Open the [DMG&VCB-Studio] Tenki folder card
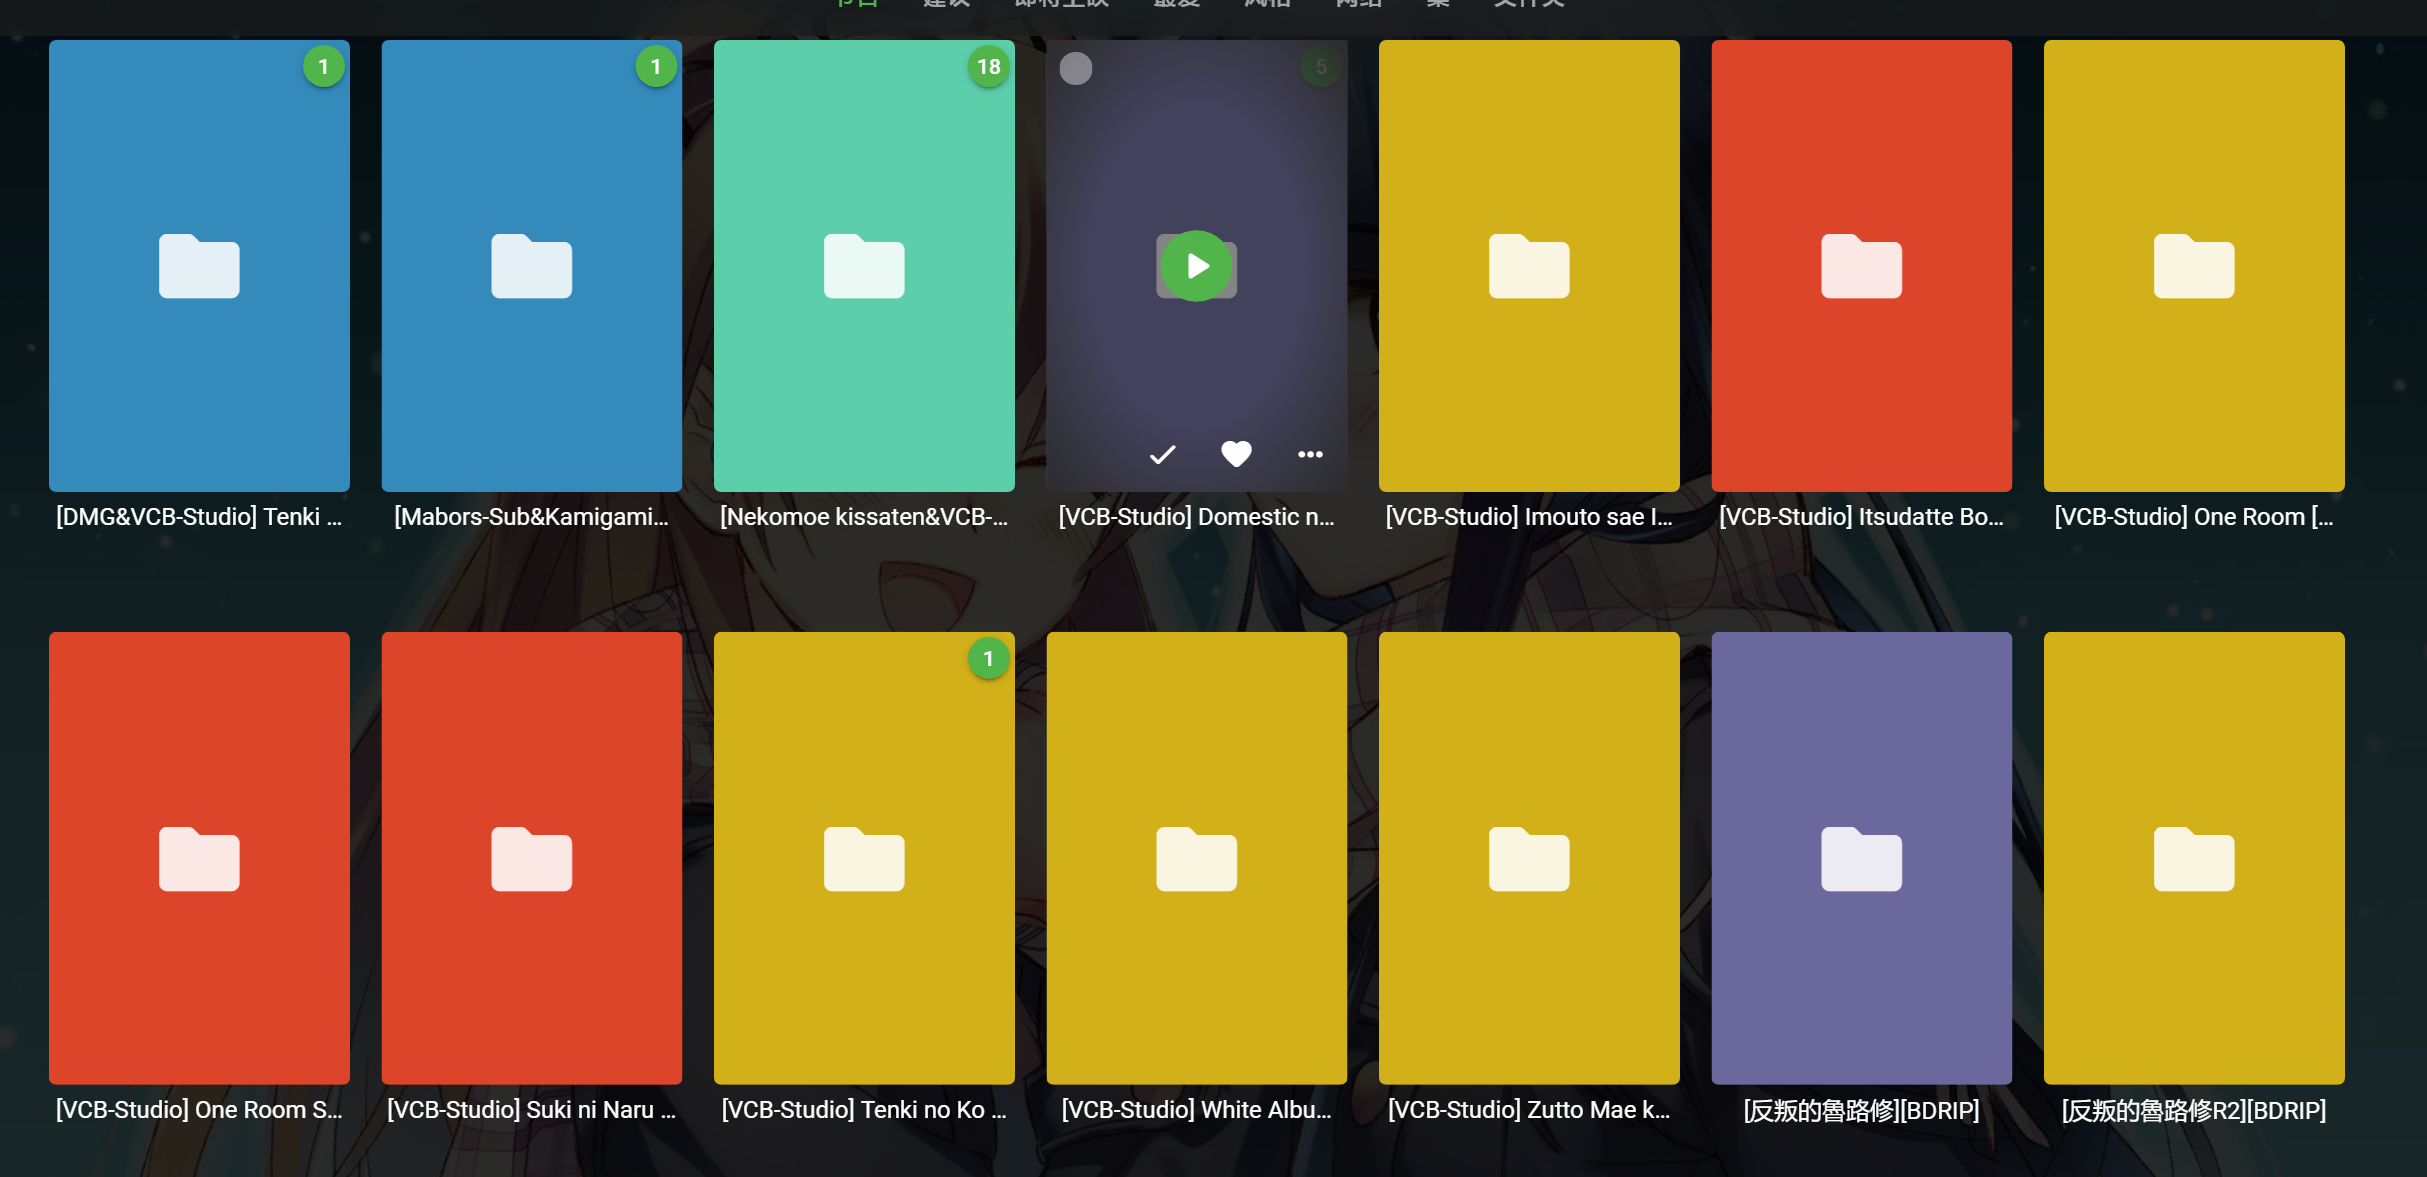The width and height of the screenshot is (2427, 1177). (199, 266)
